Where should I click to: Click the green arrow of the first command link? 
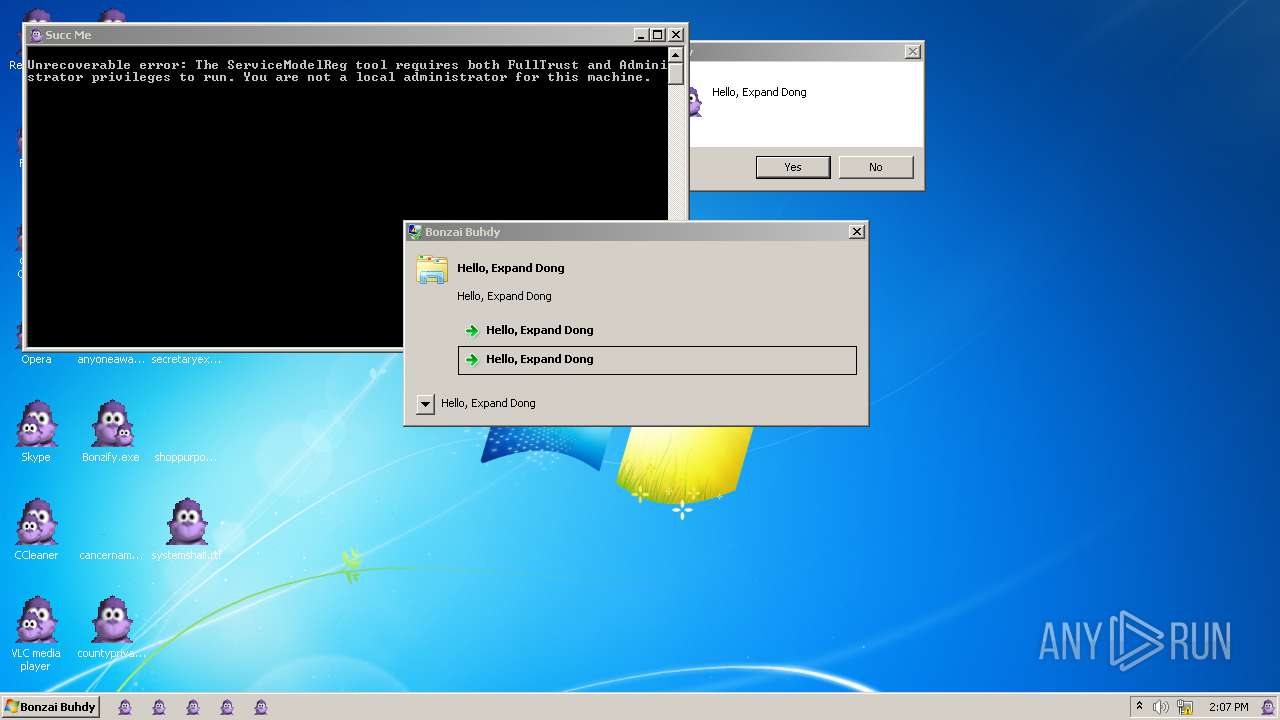point(472,330)
